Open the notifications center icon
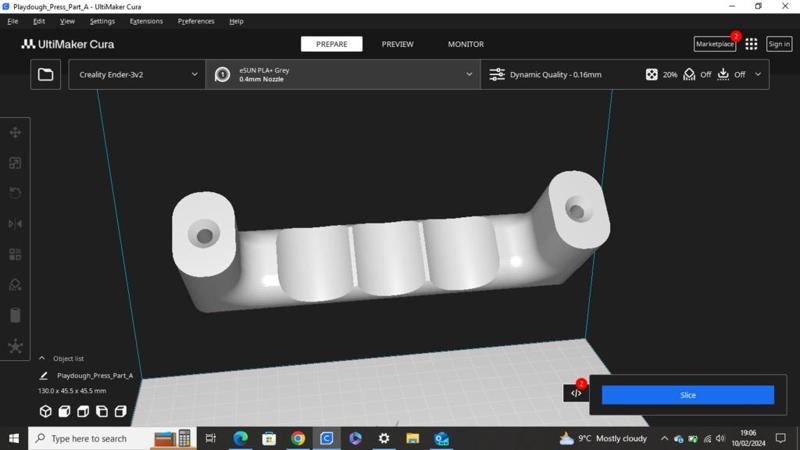800x450 pixels. (781, 438)
